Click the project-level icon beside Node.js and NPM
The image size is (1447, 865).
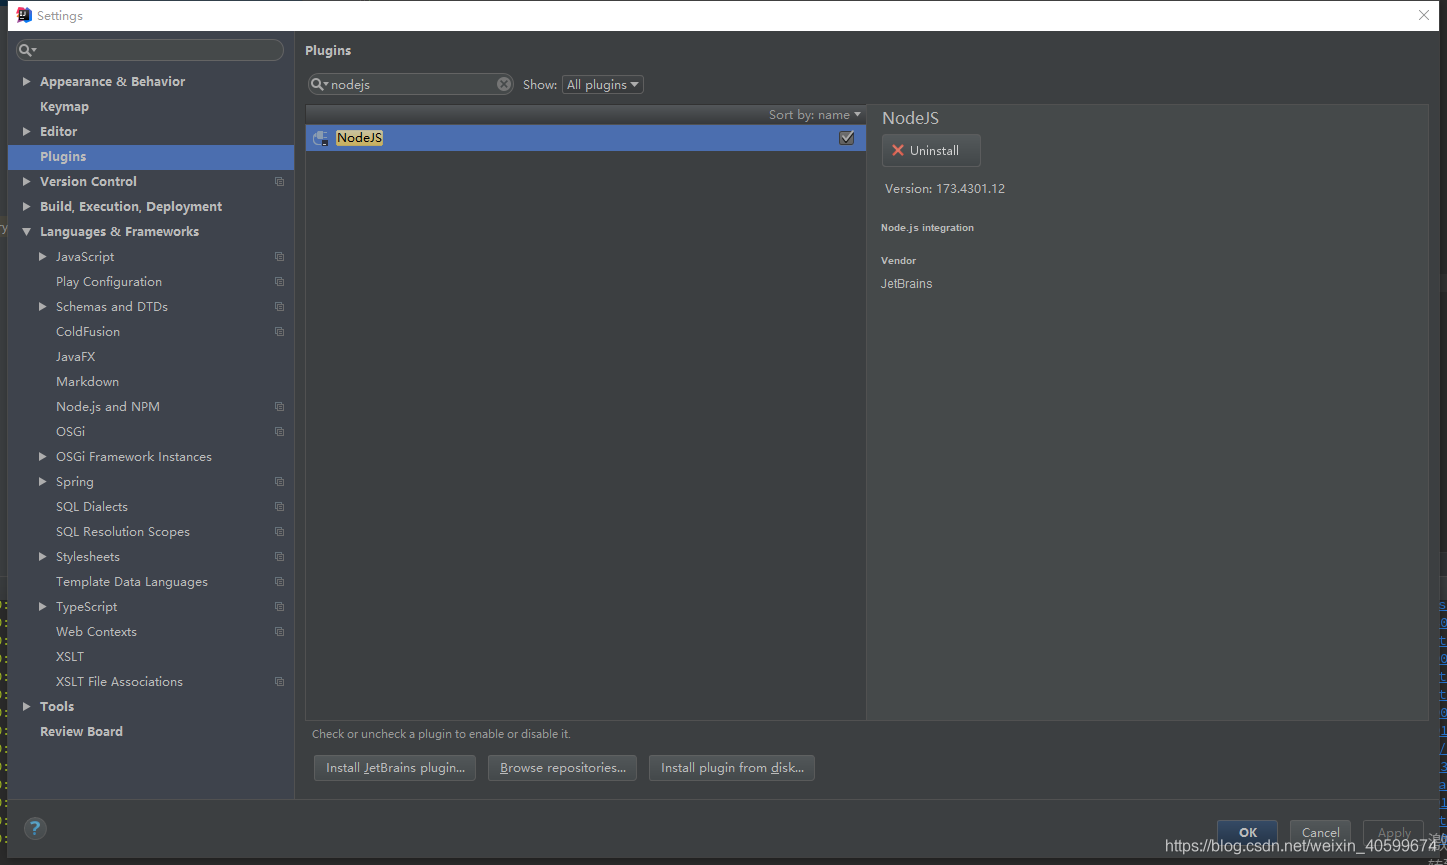pos(279,407)
